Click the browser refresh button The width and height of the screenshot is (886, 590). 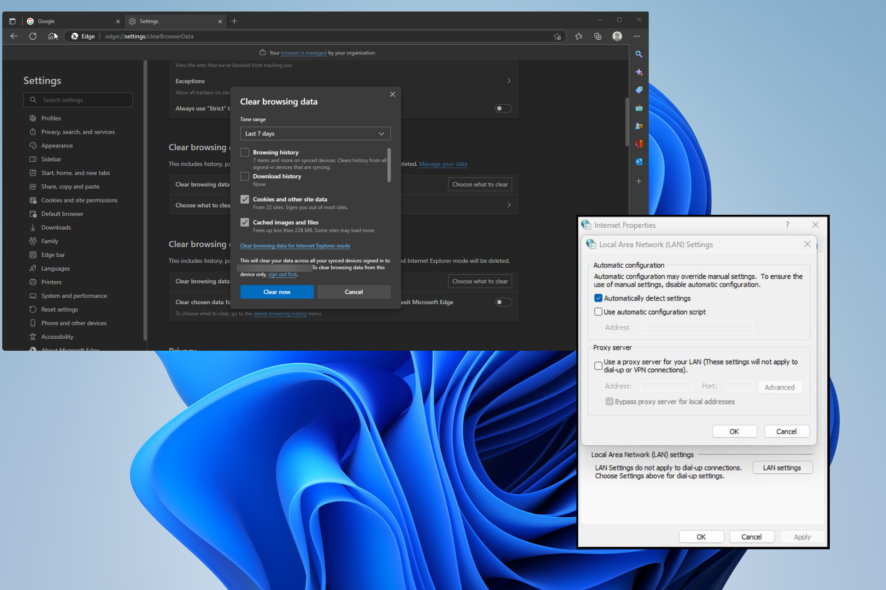pos(32,36)
